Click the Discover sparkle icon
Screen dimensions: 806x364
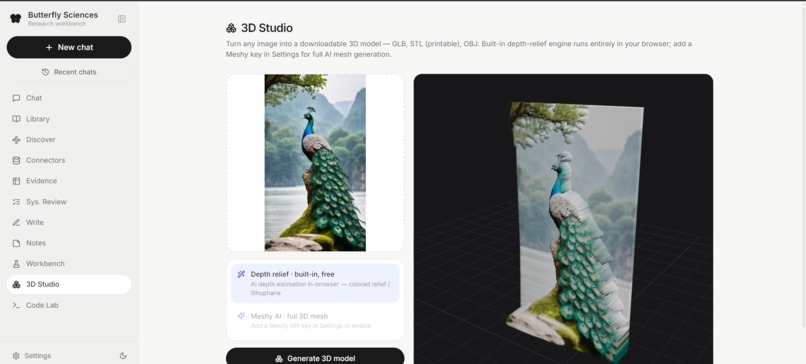point(16,139)
